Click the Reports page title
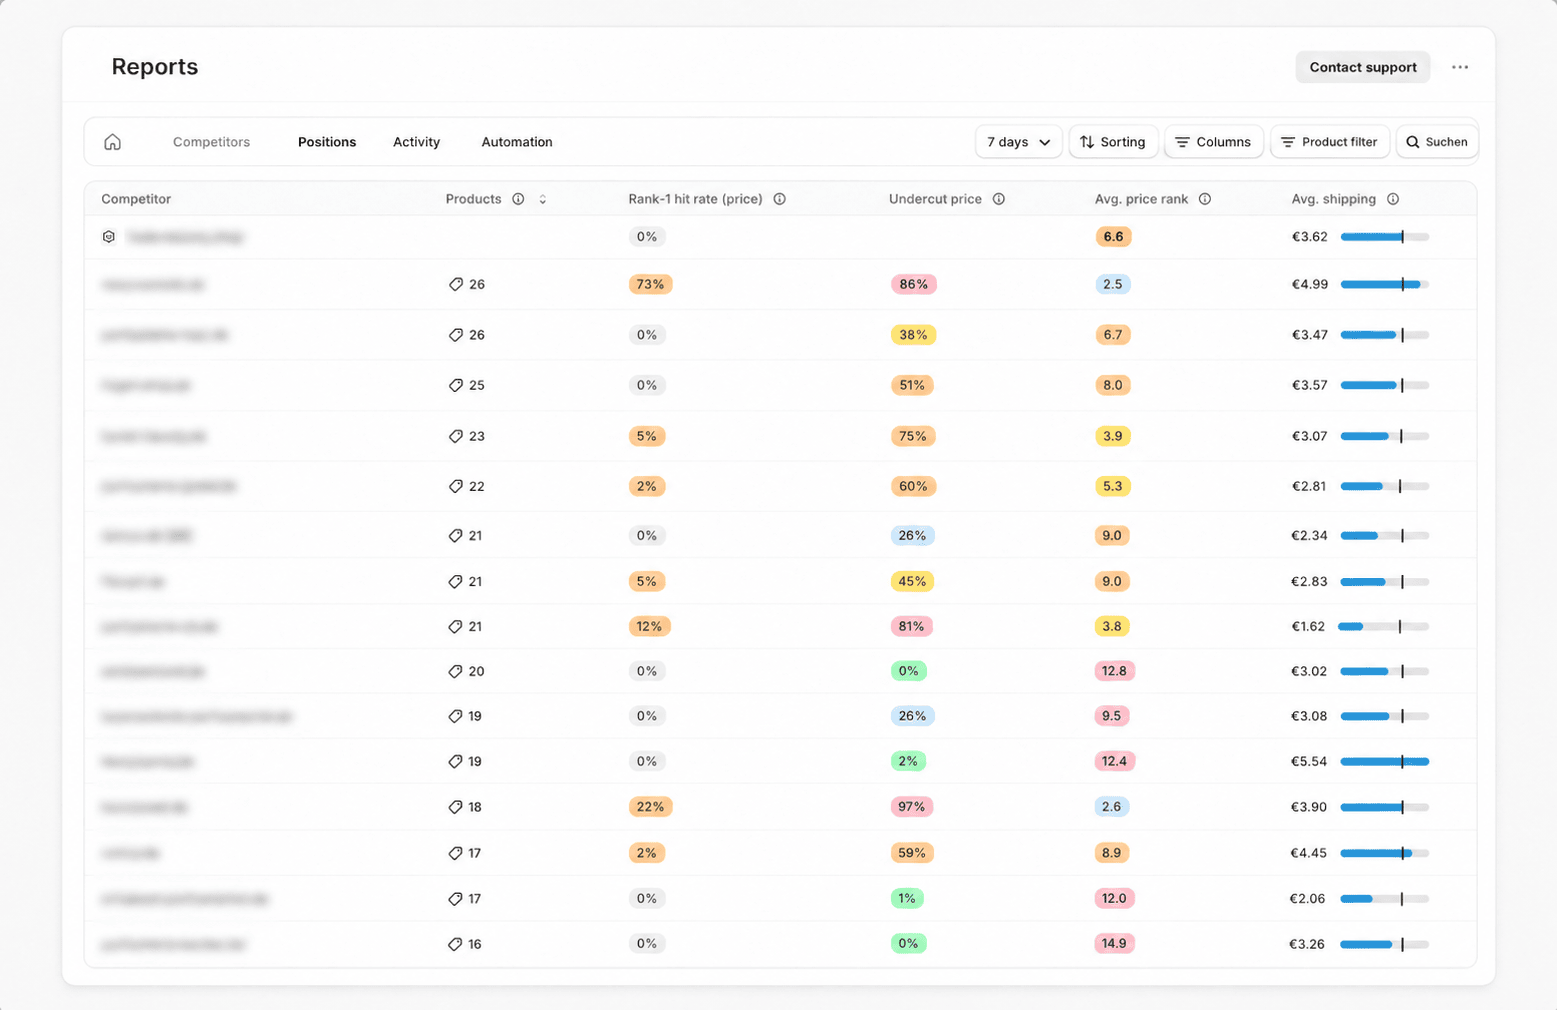The height and width of the screenshot is (1010, 1557). coord(155,67)
